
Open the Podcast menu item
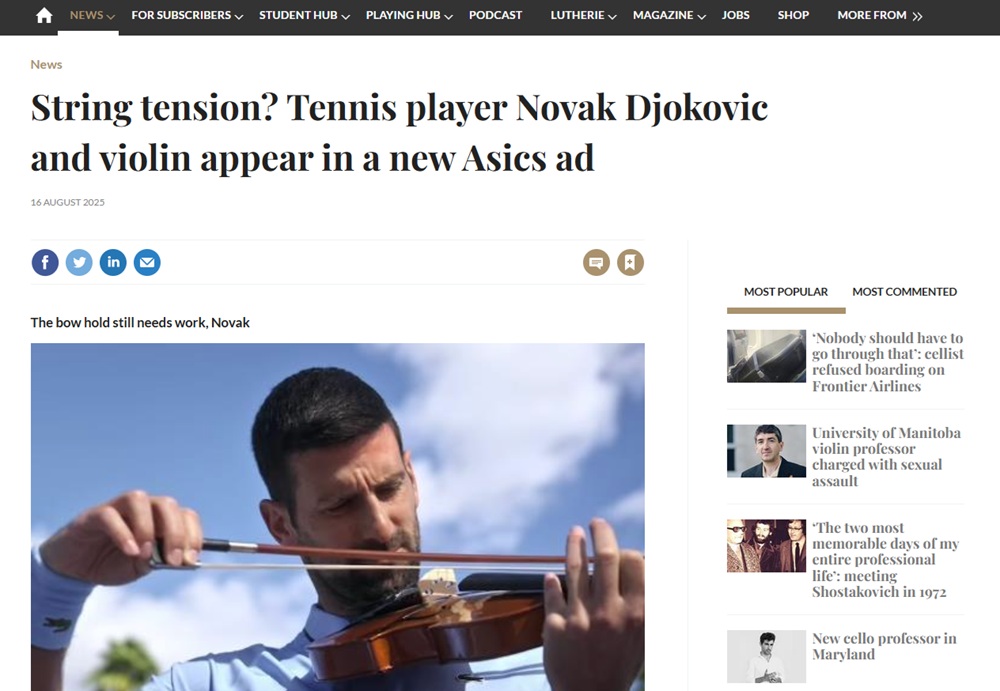[x=496, y=15]
